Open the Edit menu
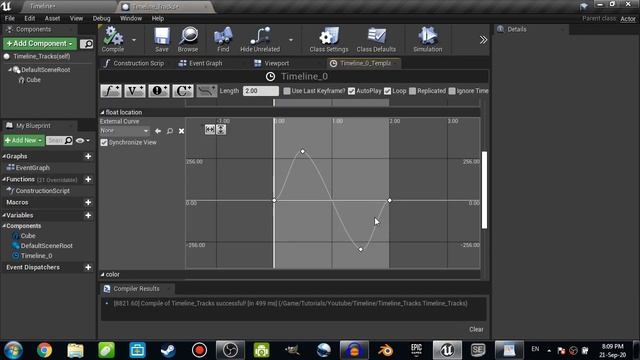This screenshot has height=360, width=640. click(29, 18)
